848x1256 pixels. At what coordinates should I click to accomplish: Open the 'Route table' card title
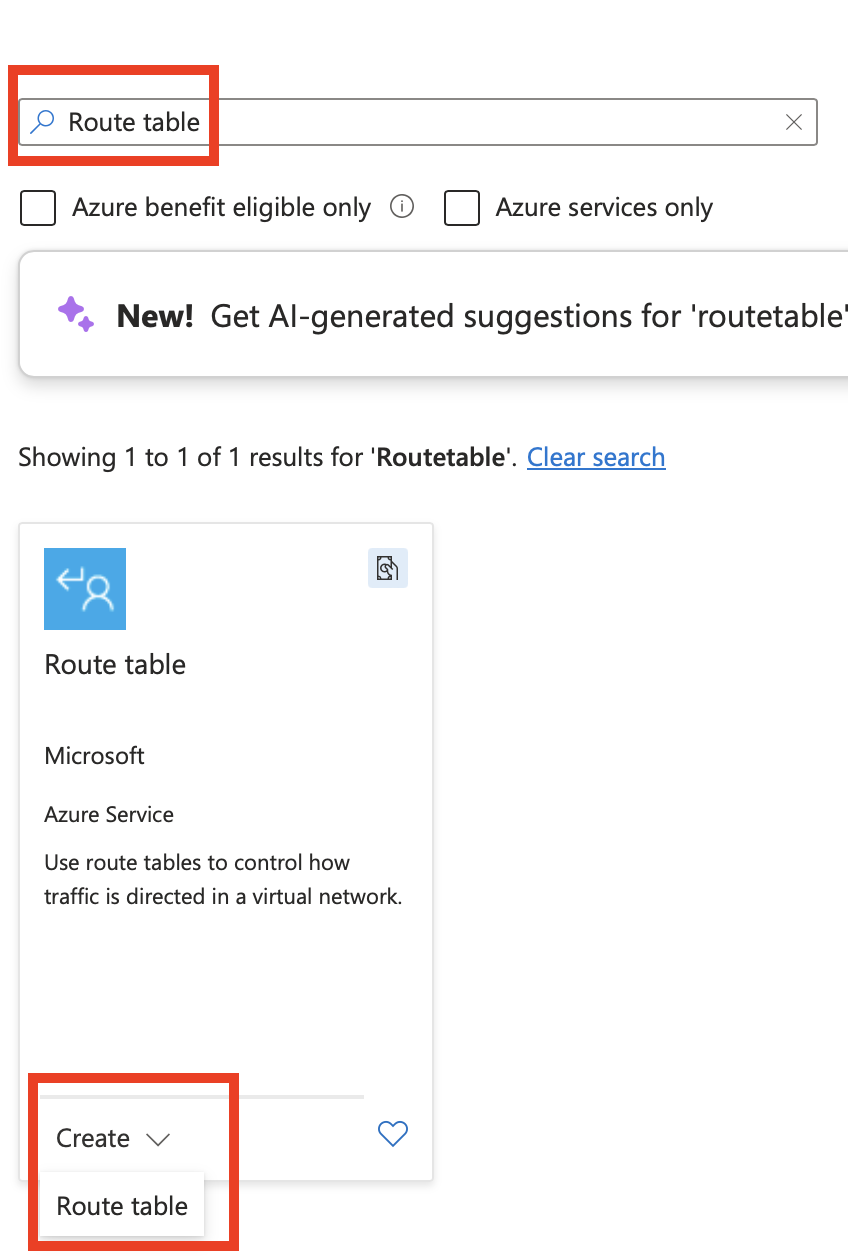point(115,665)
